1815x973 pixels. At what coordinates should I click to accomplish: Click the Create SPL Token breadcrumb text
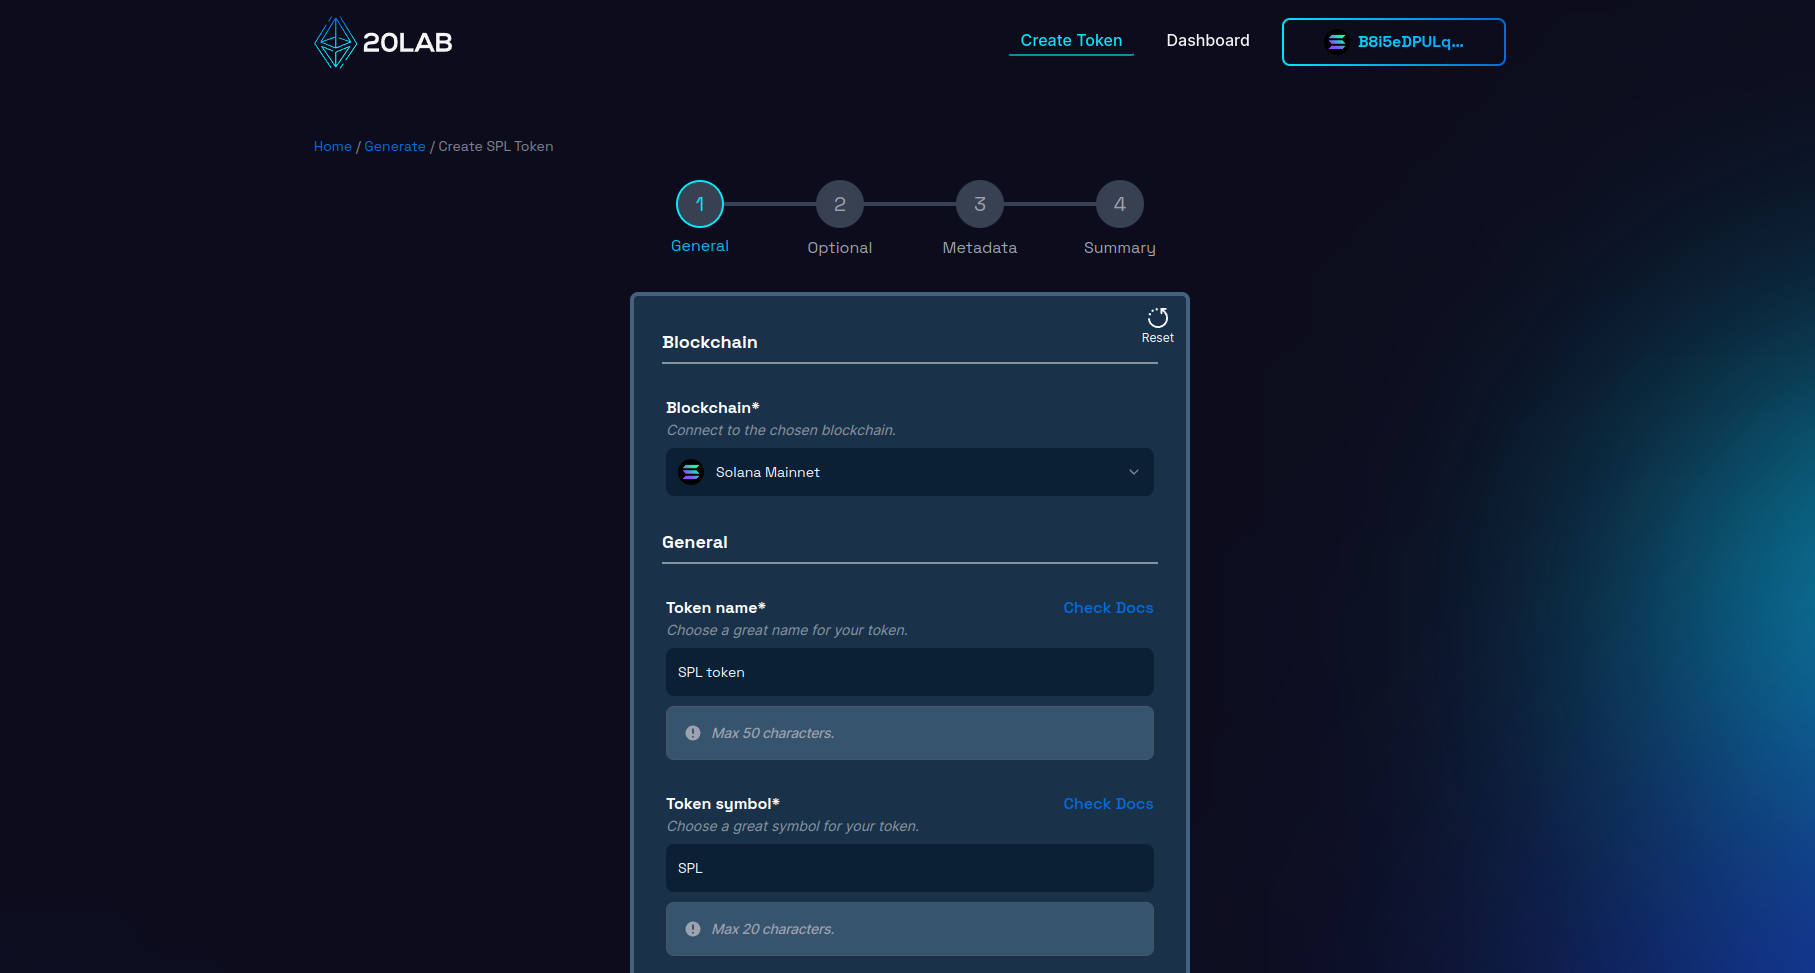(496, 146)
